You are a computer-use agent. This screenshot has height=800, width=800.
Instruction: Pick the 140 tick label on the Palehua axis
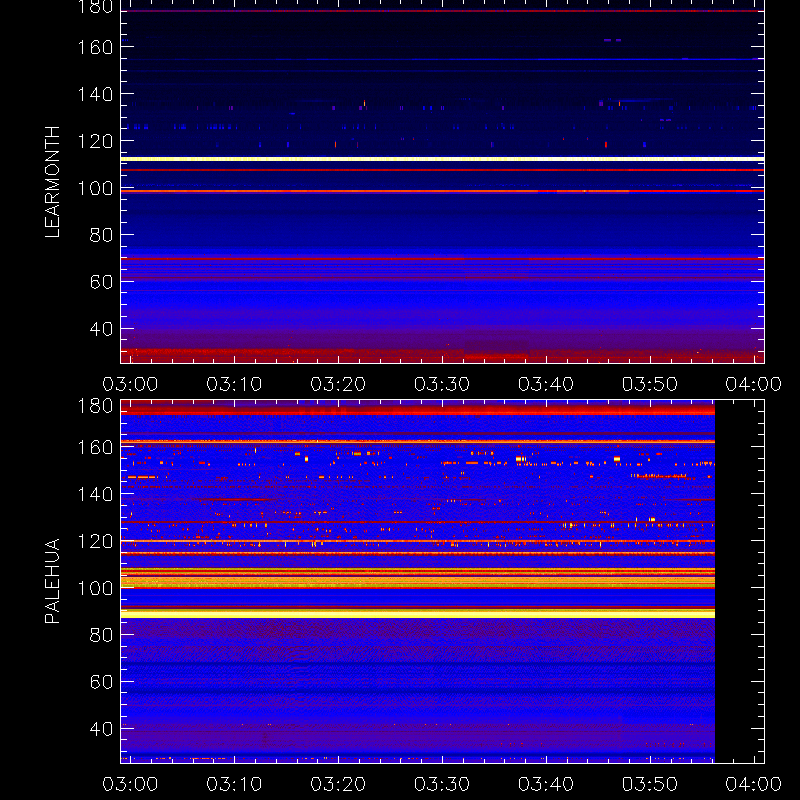95,494
